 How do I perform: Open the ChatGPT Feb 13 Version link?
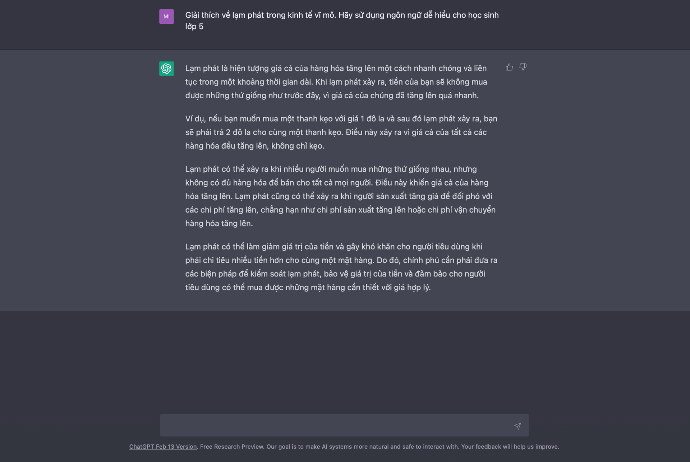click(x=162, y=446)
